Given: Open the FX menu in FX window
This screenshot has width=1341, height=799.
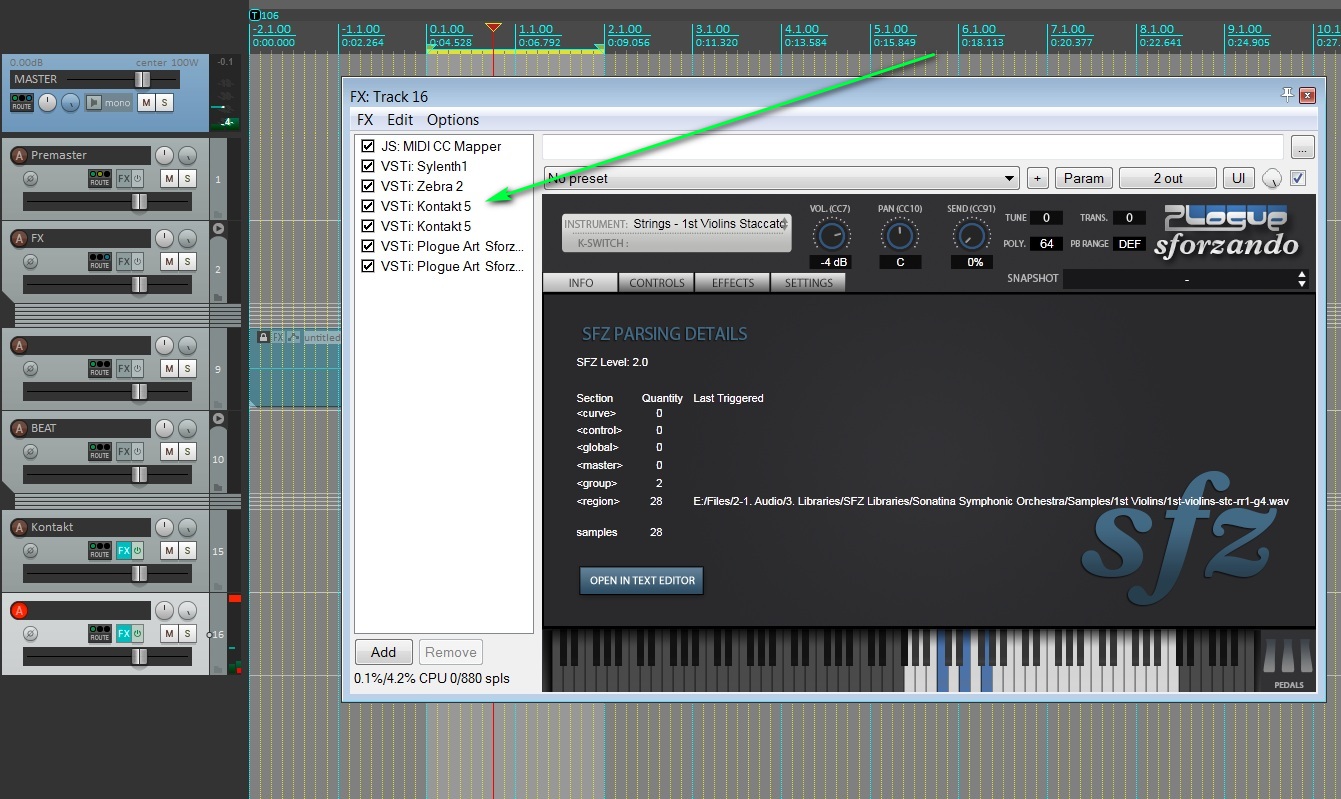Looking at the screenshot, I should [365, 120].
